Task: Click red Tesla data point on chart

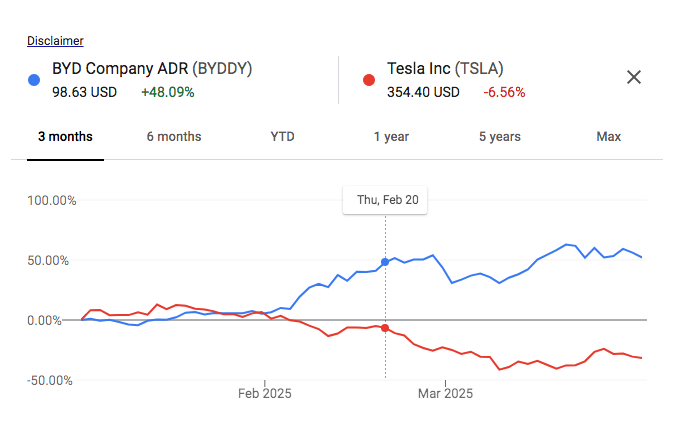Action: tap(385, 328)
